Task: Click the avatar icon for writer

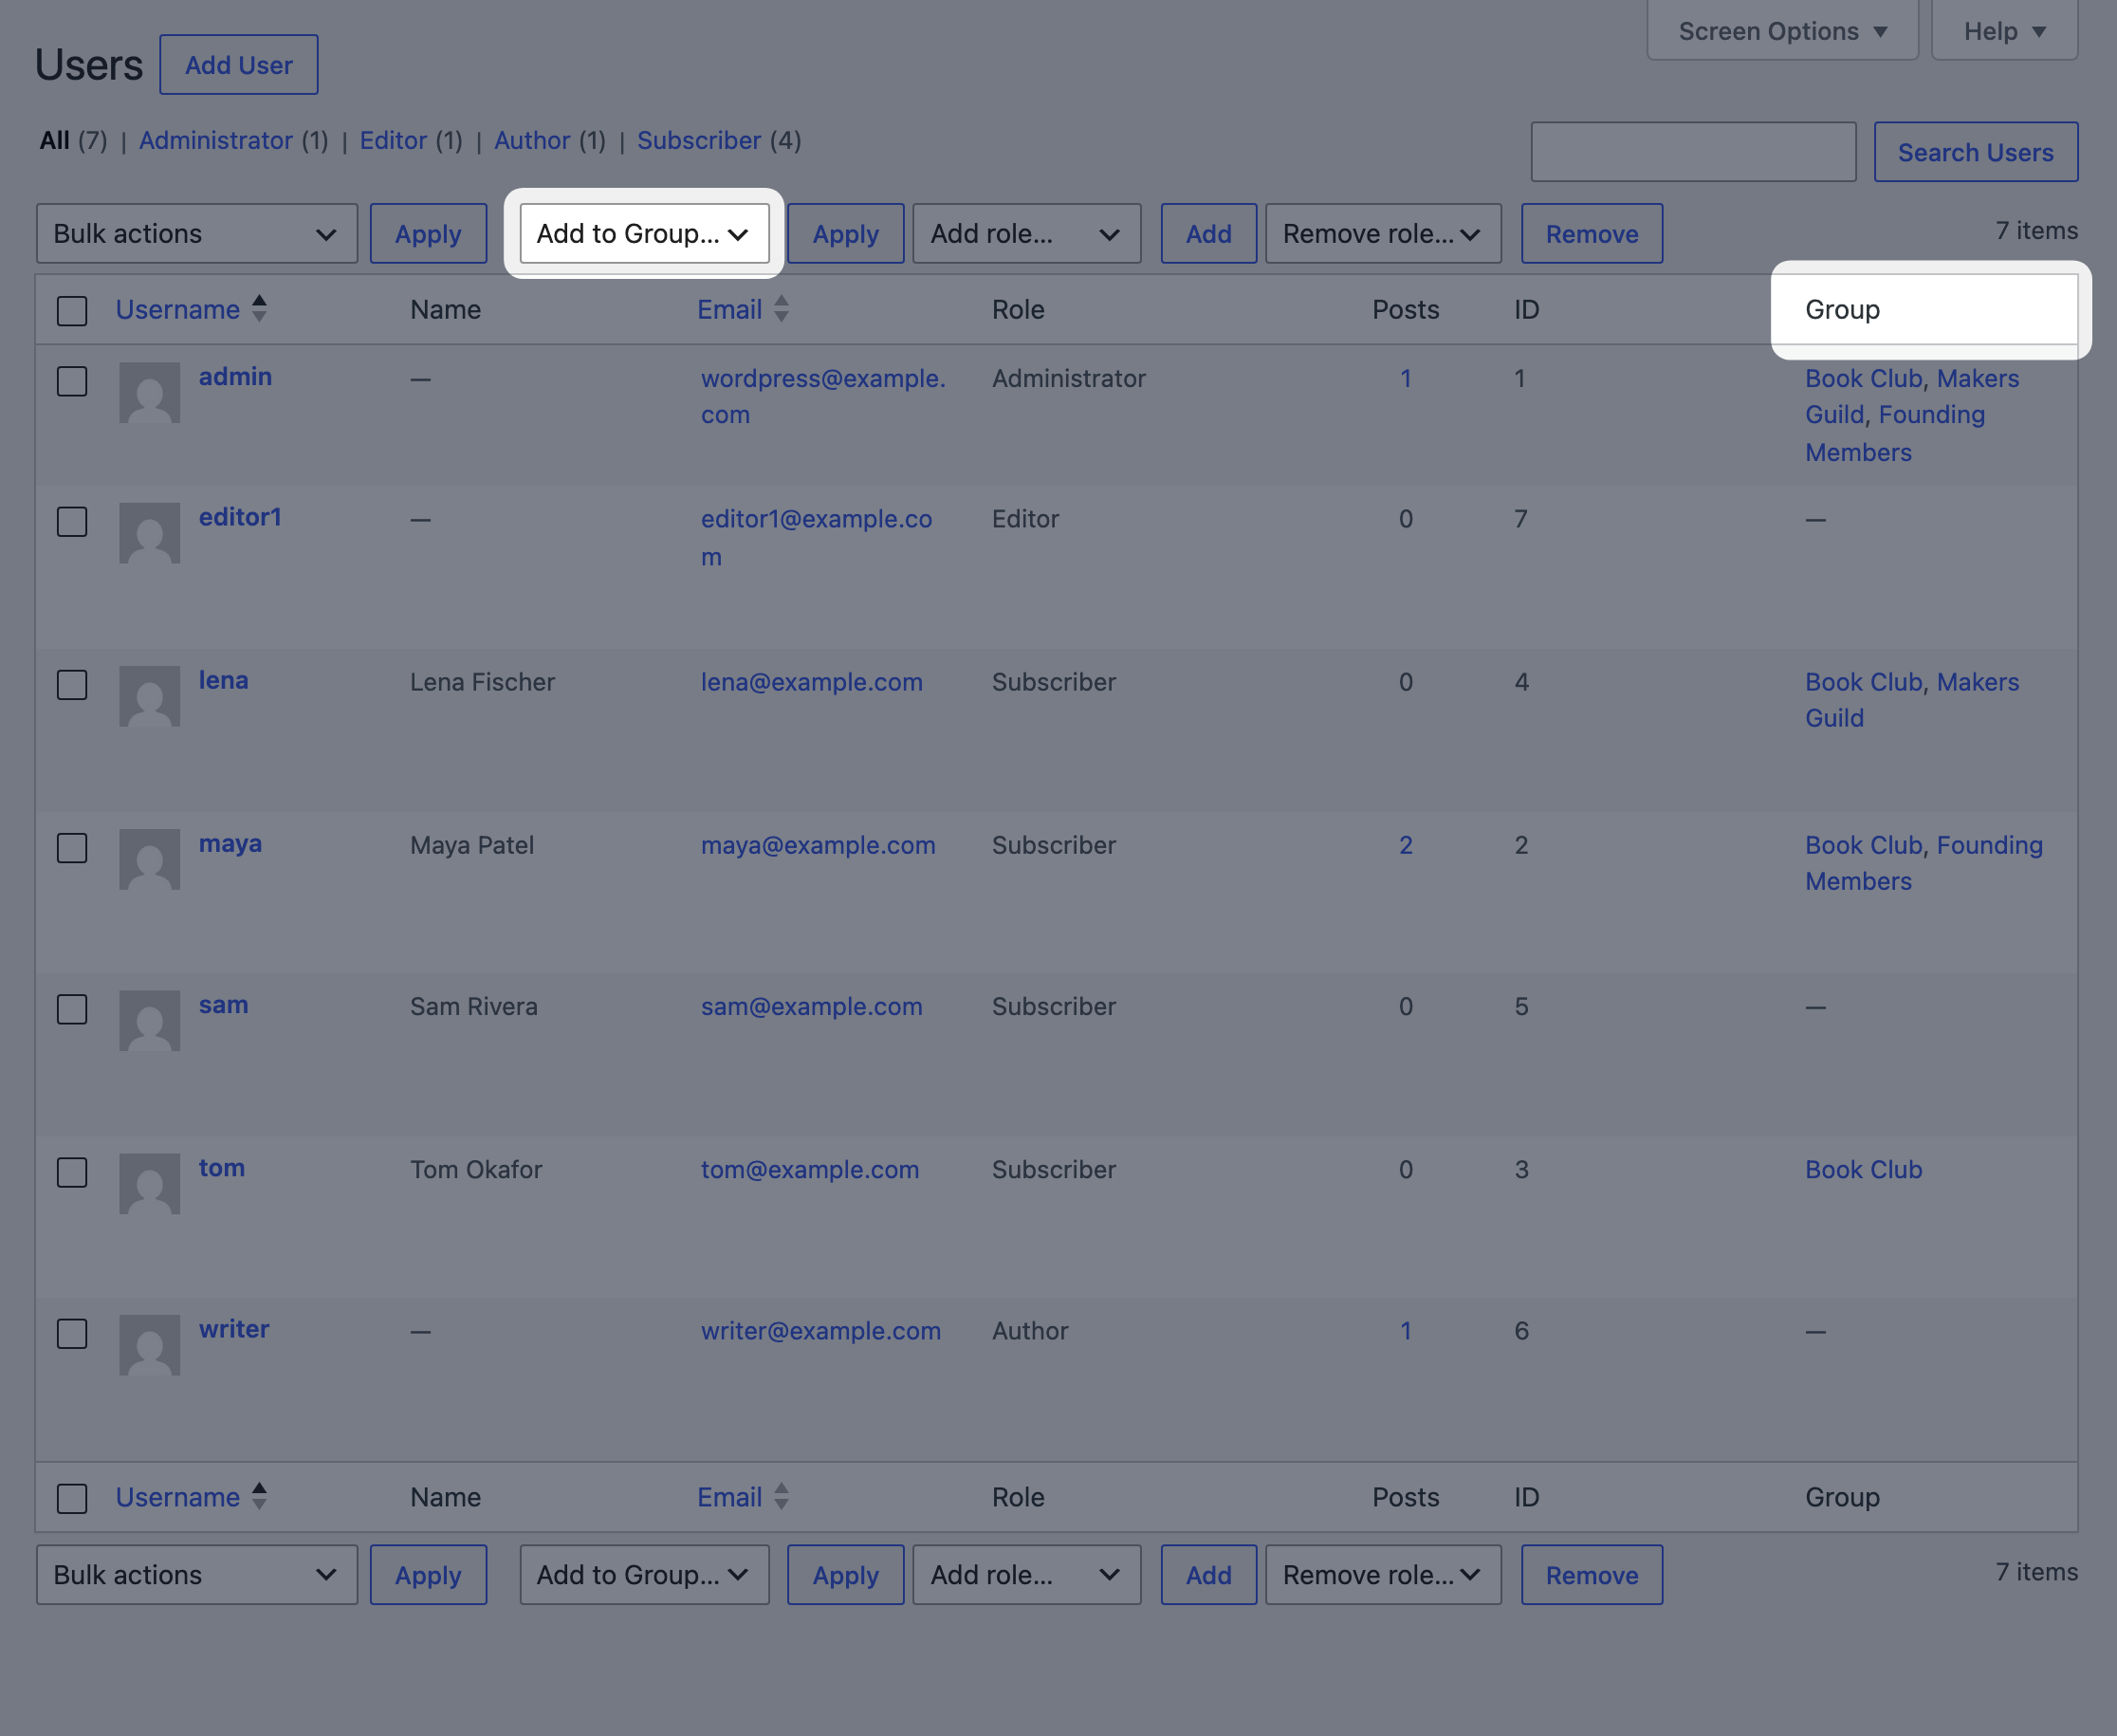Action: [x=150, y=1344]
